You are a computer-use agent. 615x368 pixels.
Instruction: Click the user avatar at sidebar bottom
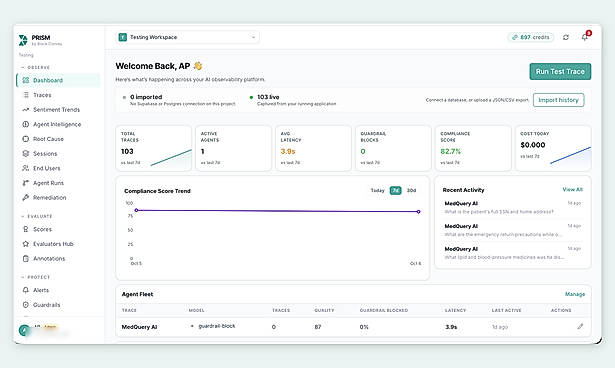pos(24,330)
